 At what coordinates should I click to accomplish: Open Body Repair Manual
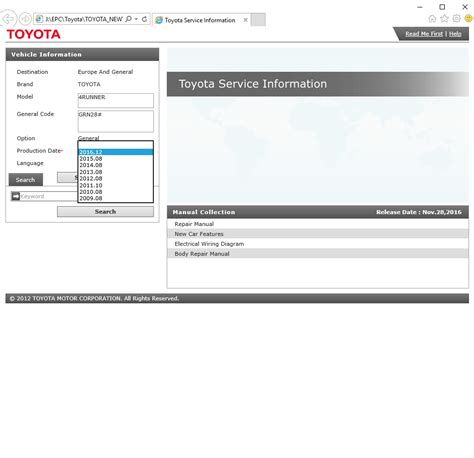coord(202,254)
